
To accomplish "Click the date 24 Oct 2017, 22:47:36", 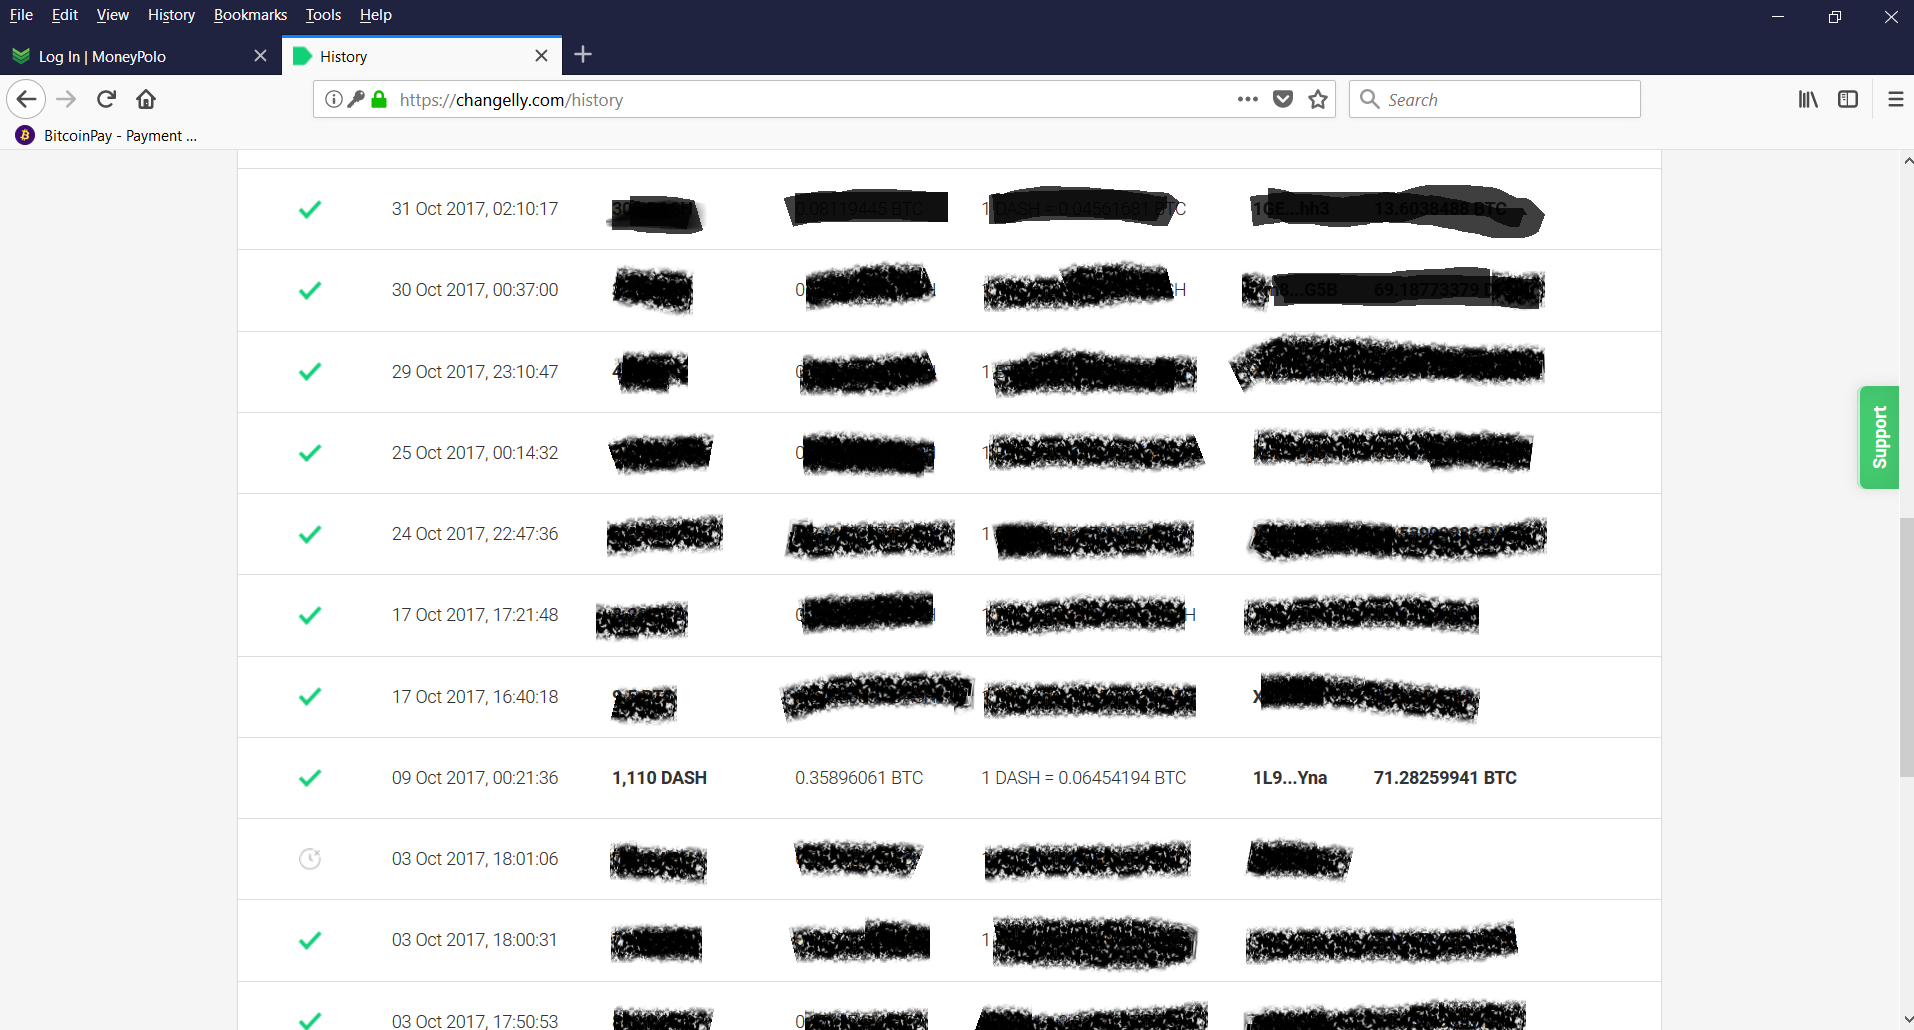I will click(x=475, y=534).
